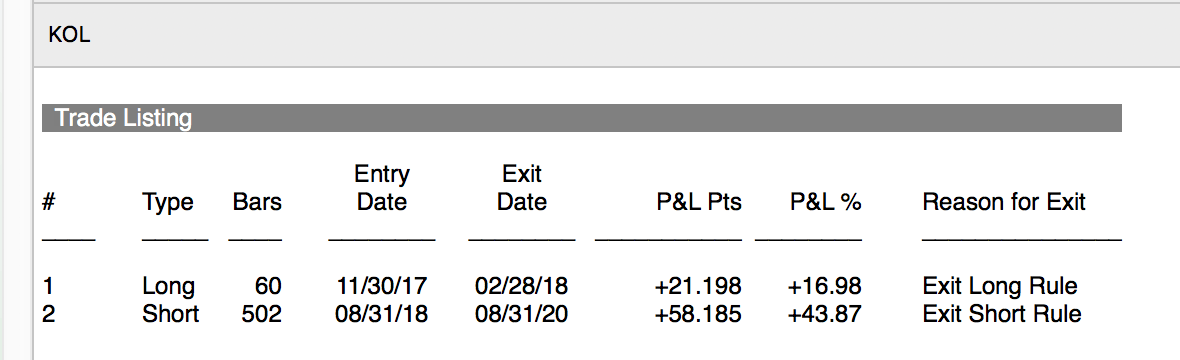Click the Long trade type cell
1180x360 pixels.
[169, 287]
